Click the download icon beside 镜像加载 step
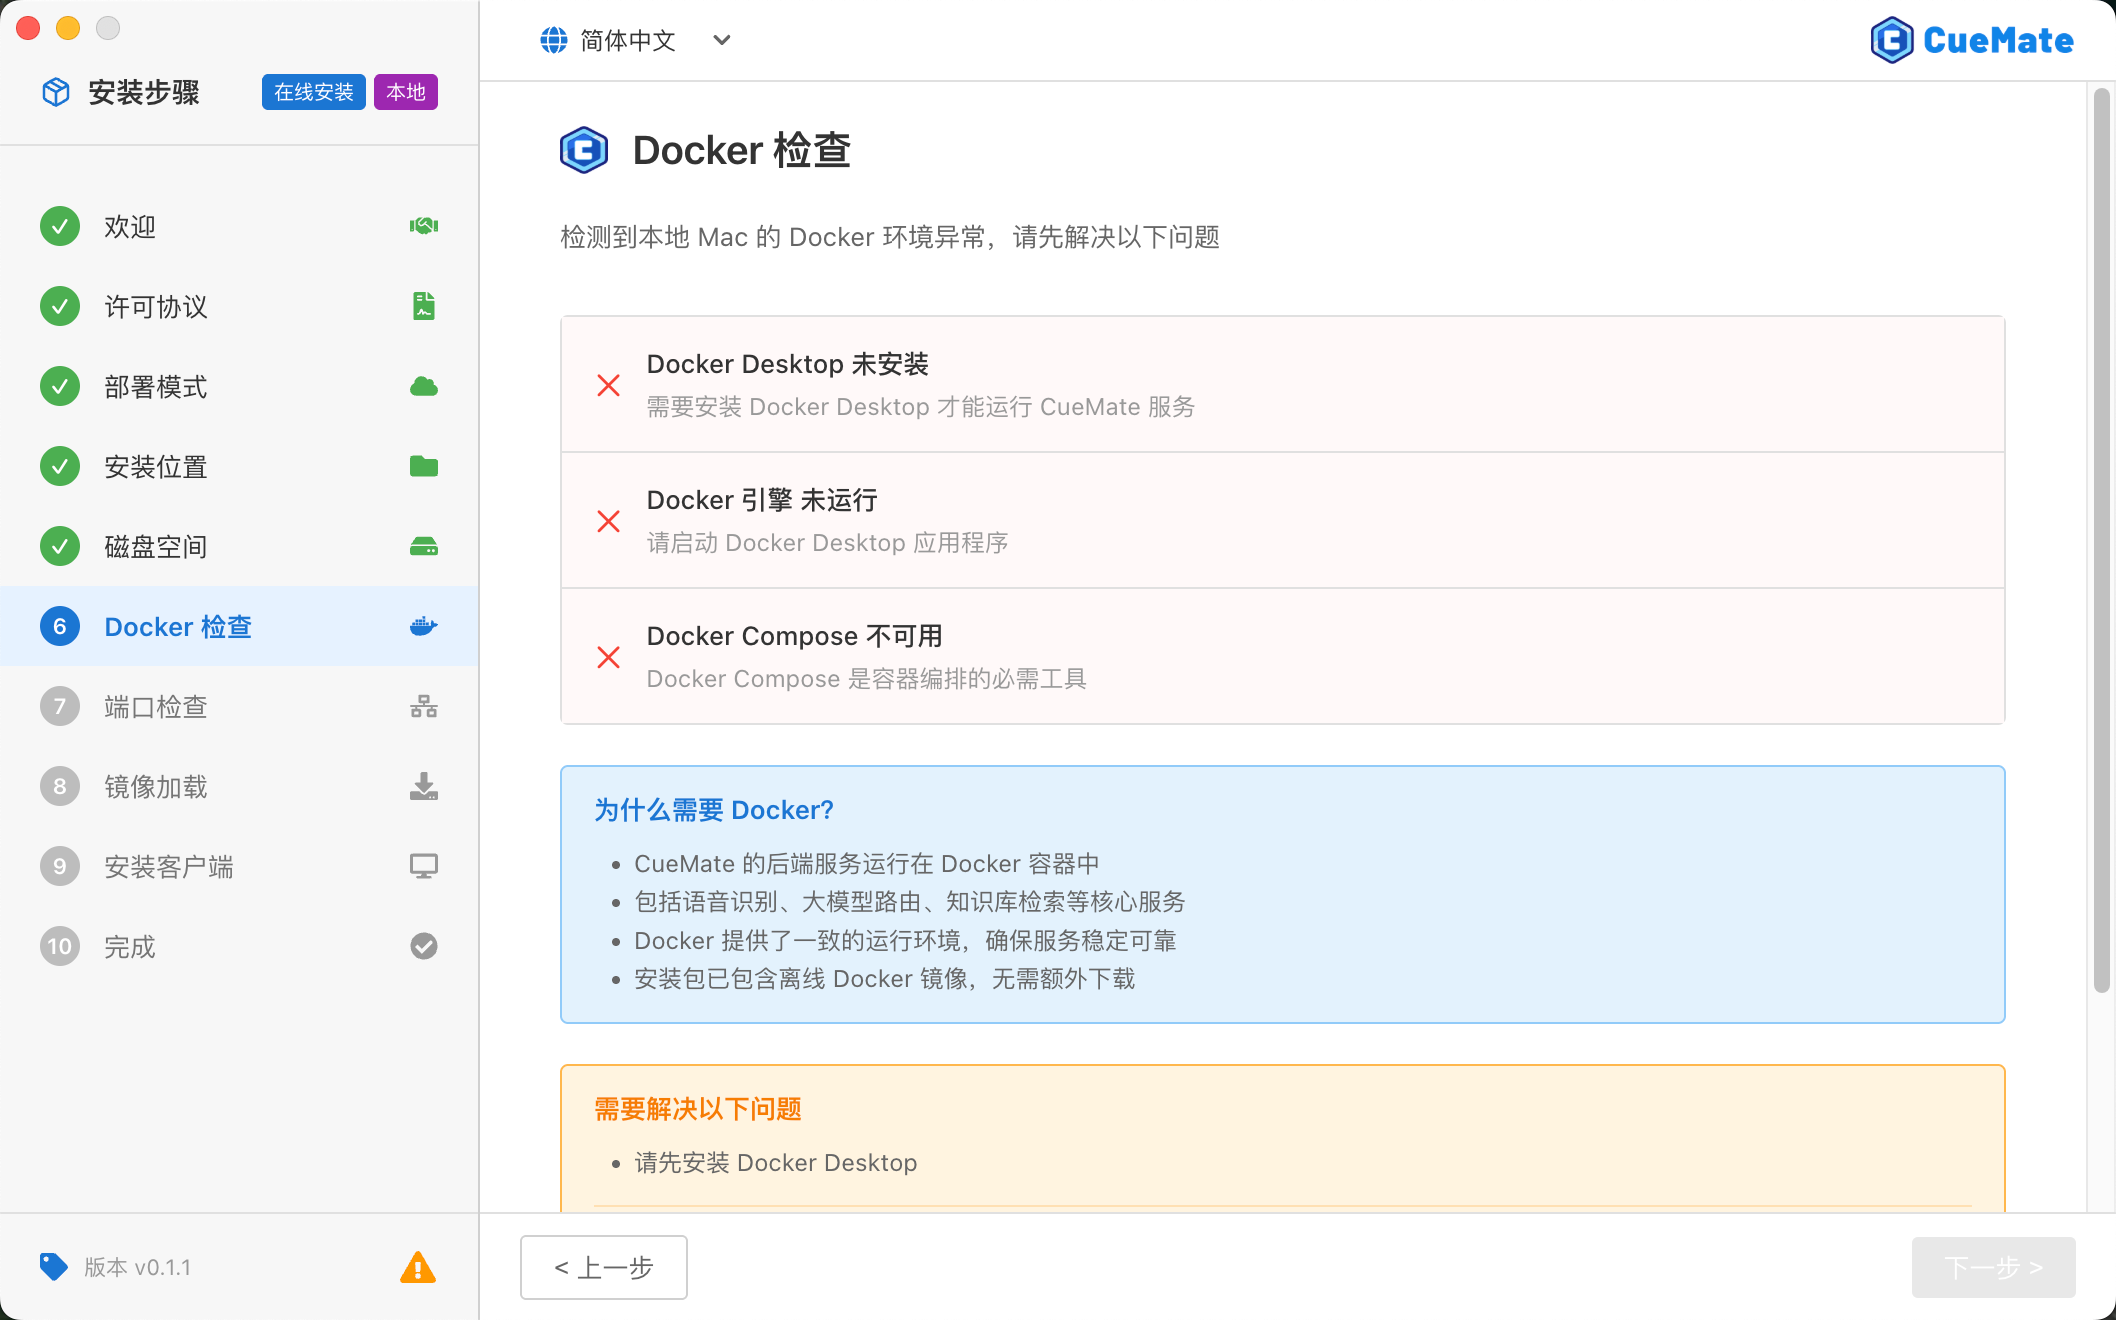The height and width of the screenshot is (1320, 2116). (423, 786)
